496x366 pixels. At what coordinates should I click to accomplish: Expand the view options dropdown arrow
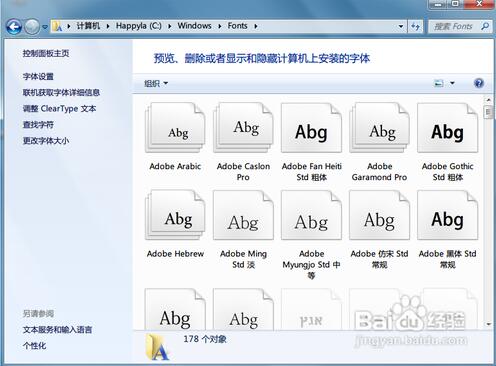click(x=452, y=83)
